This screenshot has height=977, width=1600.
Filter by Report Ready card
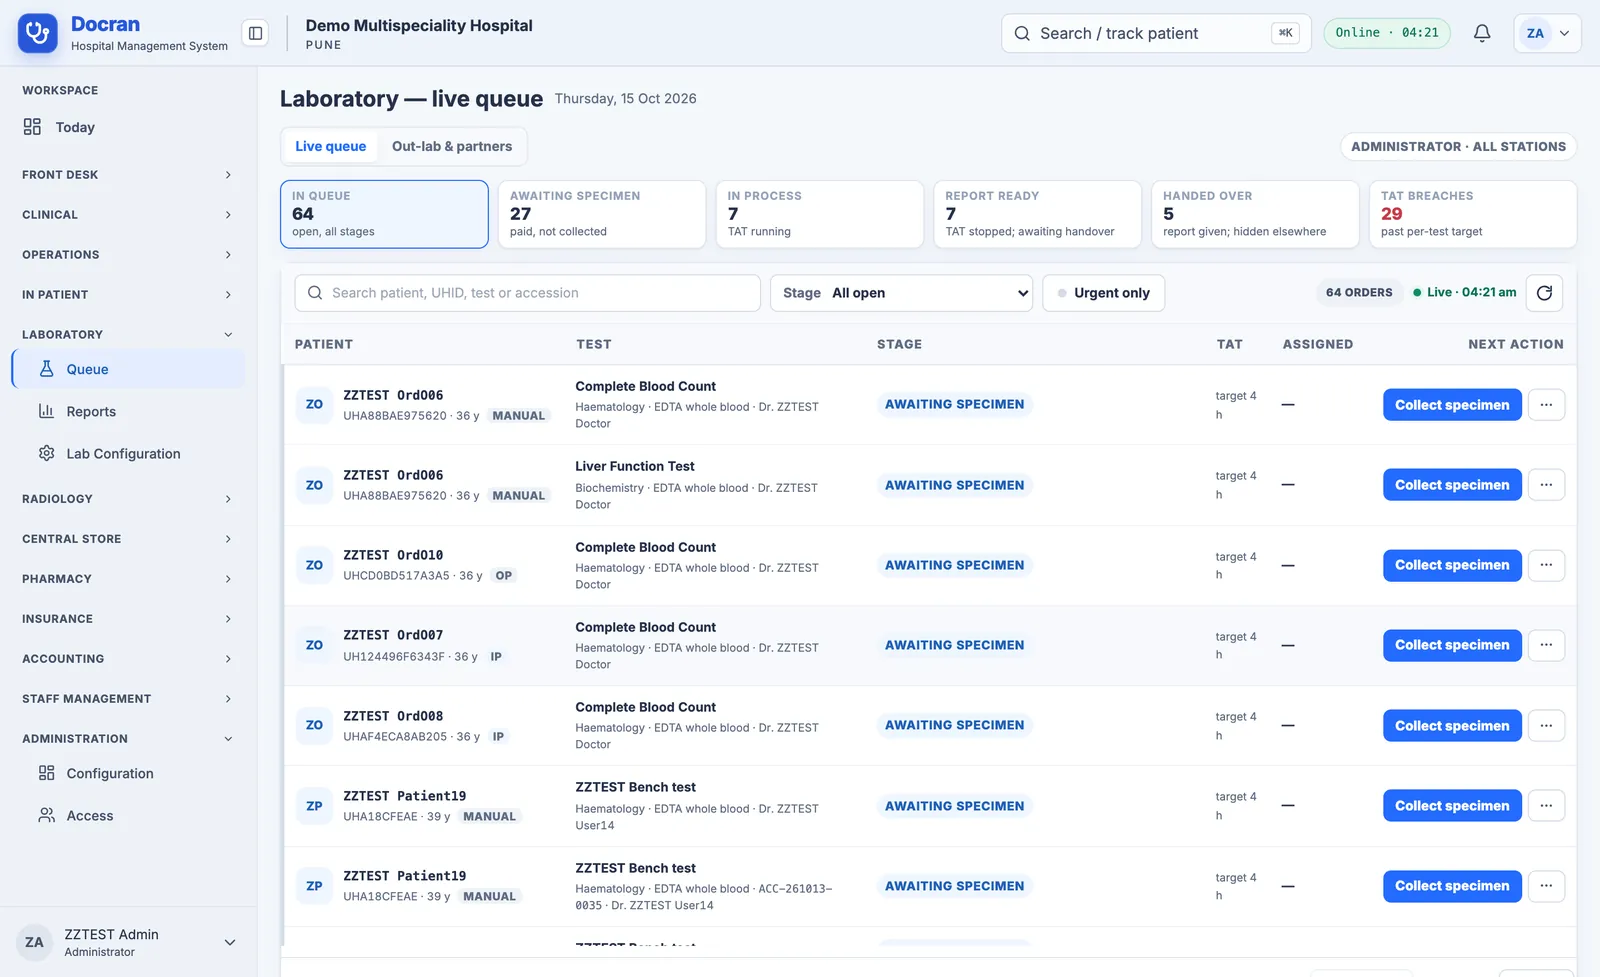click(1037, 214)
